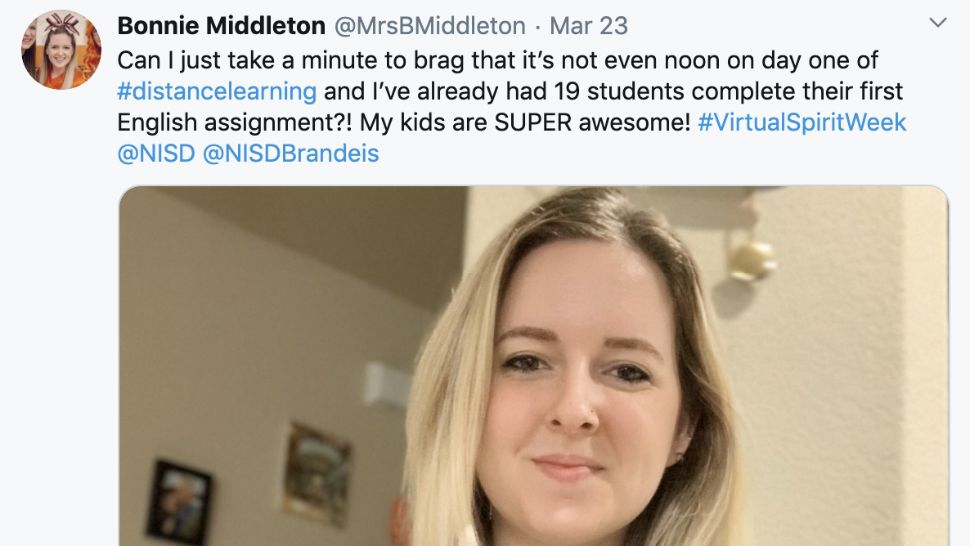
Task: Open the @MrsBMiddleton handle link
Action: tap(435, 25)
